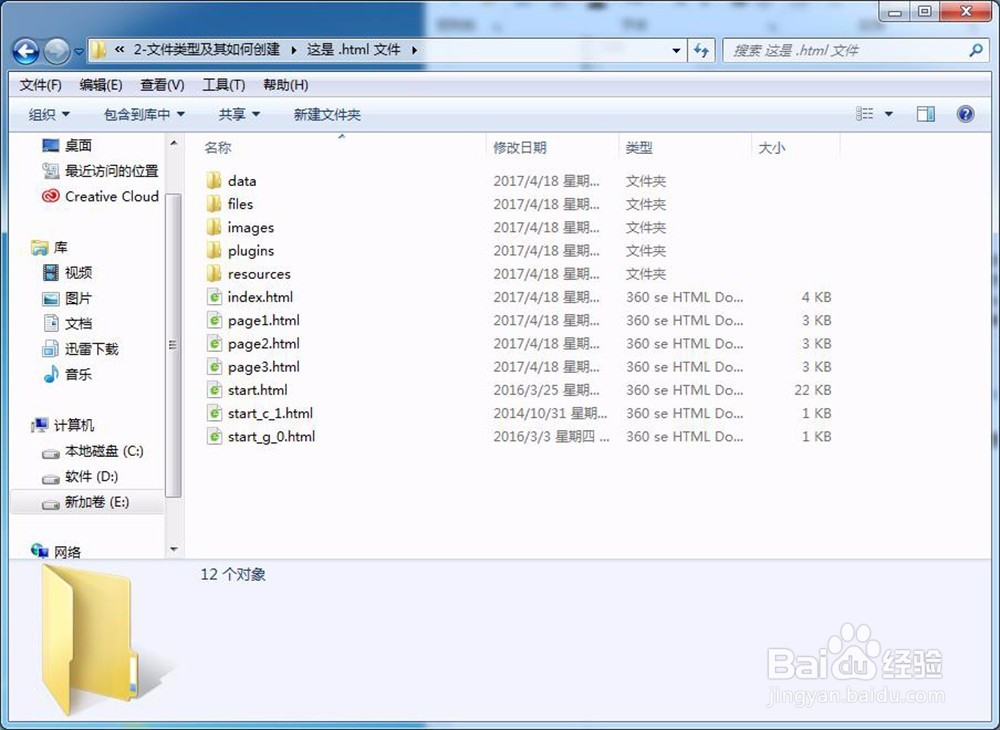This screenshot has height=730, width=1000.
Task: Sort by the 修改日期 column header
Action: click(x=552, y=147)
